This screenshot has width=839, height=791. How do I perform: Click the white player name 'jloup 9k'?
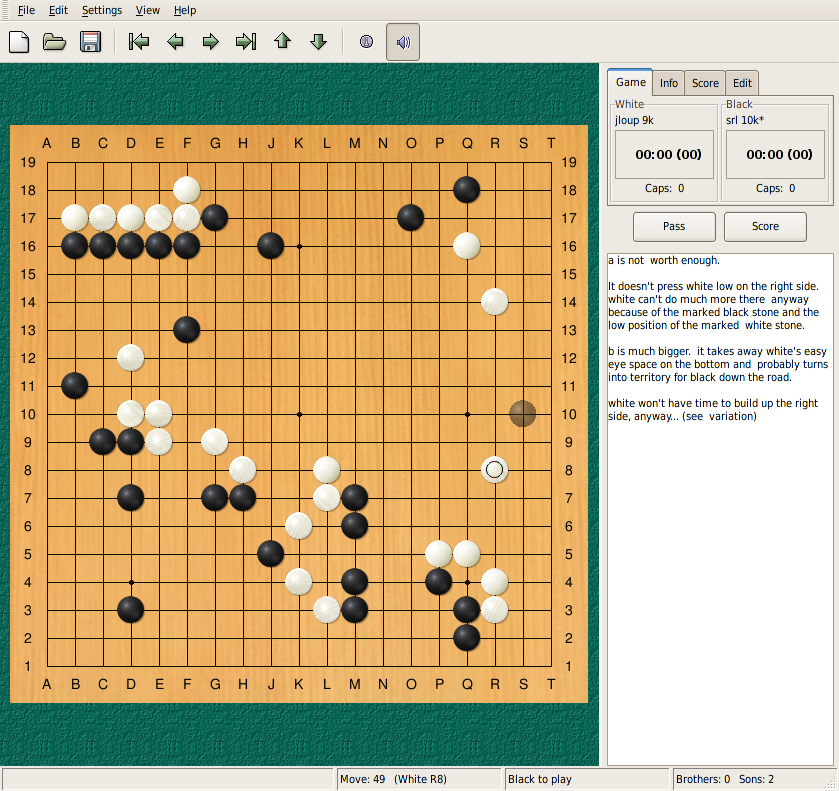(x=635, y=120)
